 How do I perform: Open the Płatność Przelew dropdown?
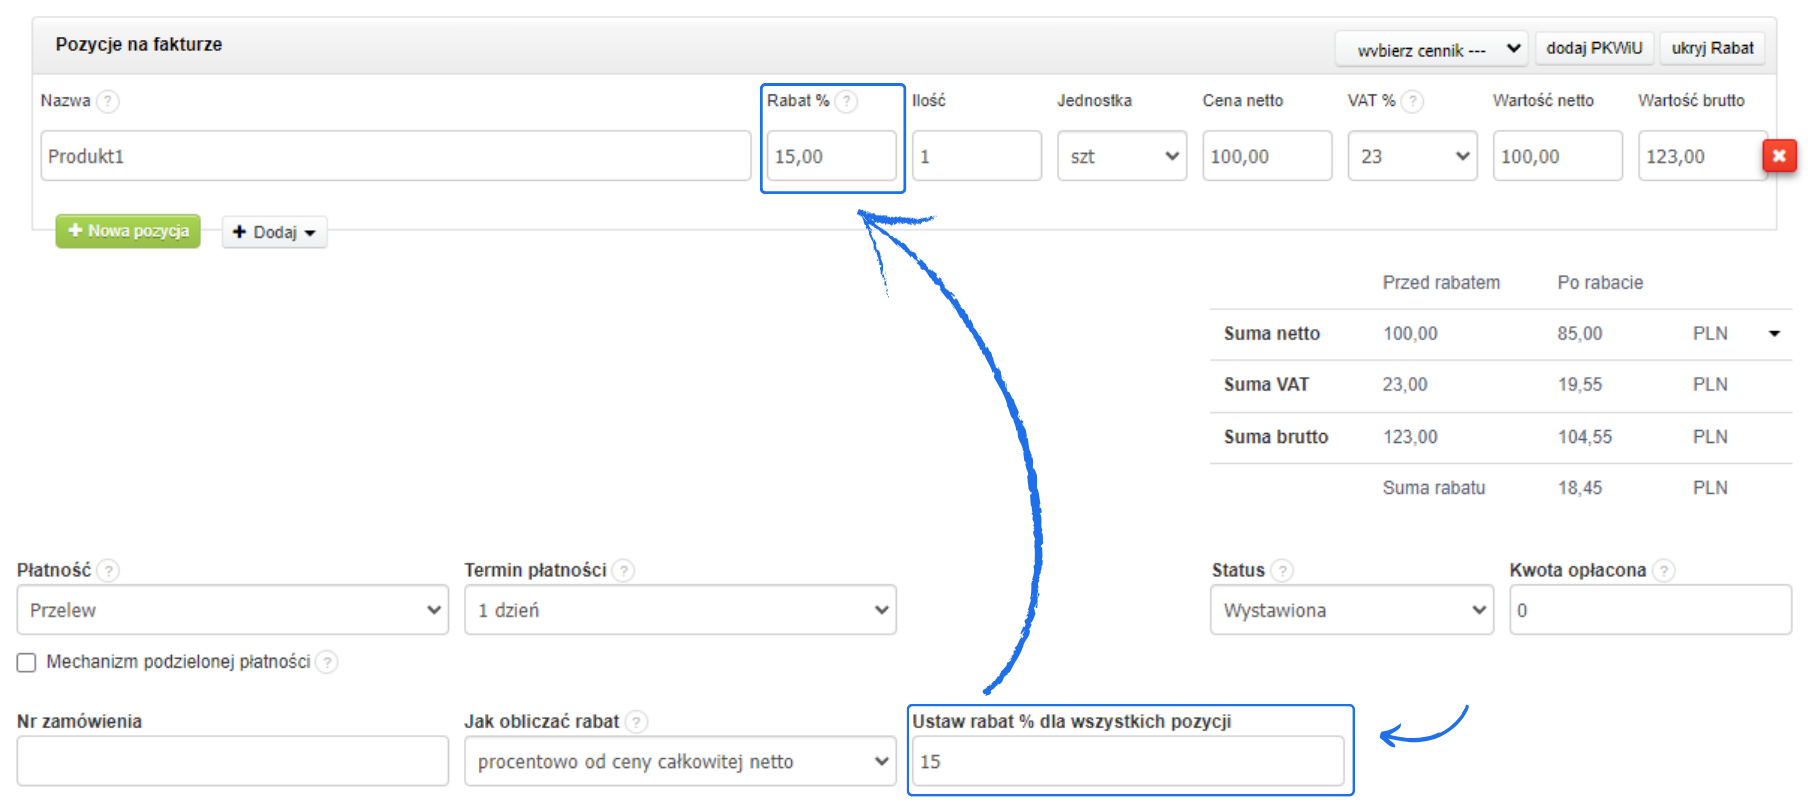[232, 610]
